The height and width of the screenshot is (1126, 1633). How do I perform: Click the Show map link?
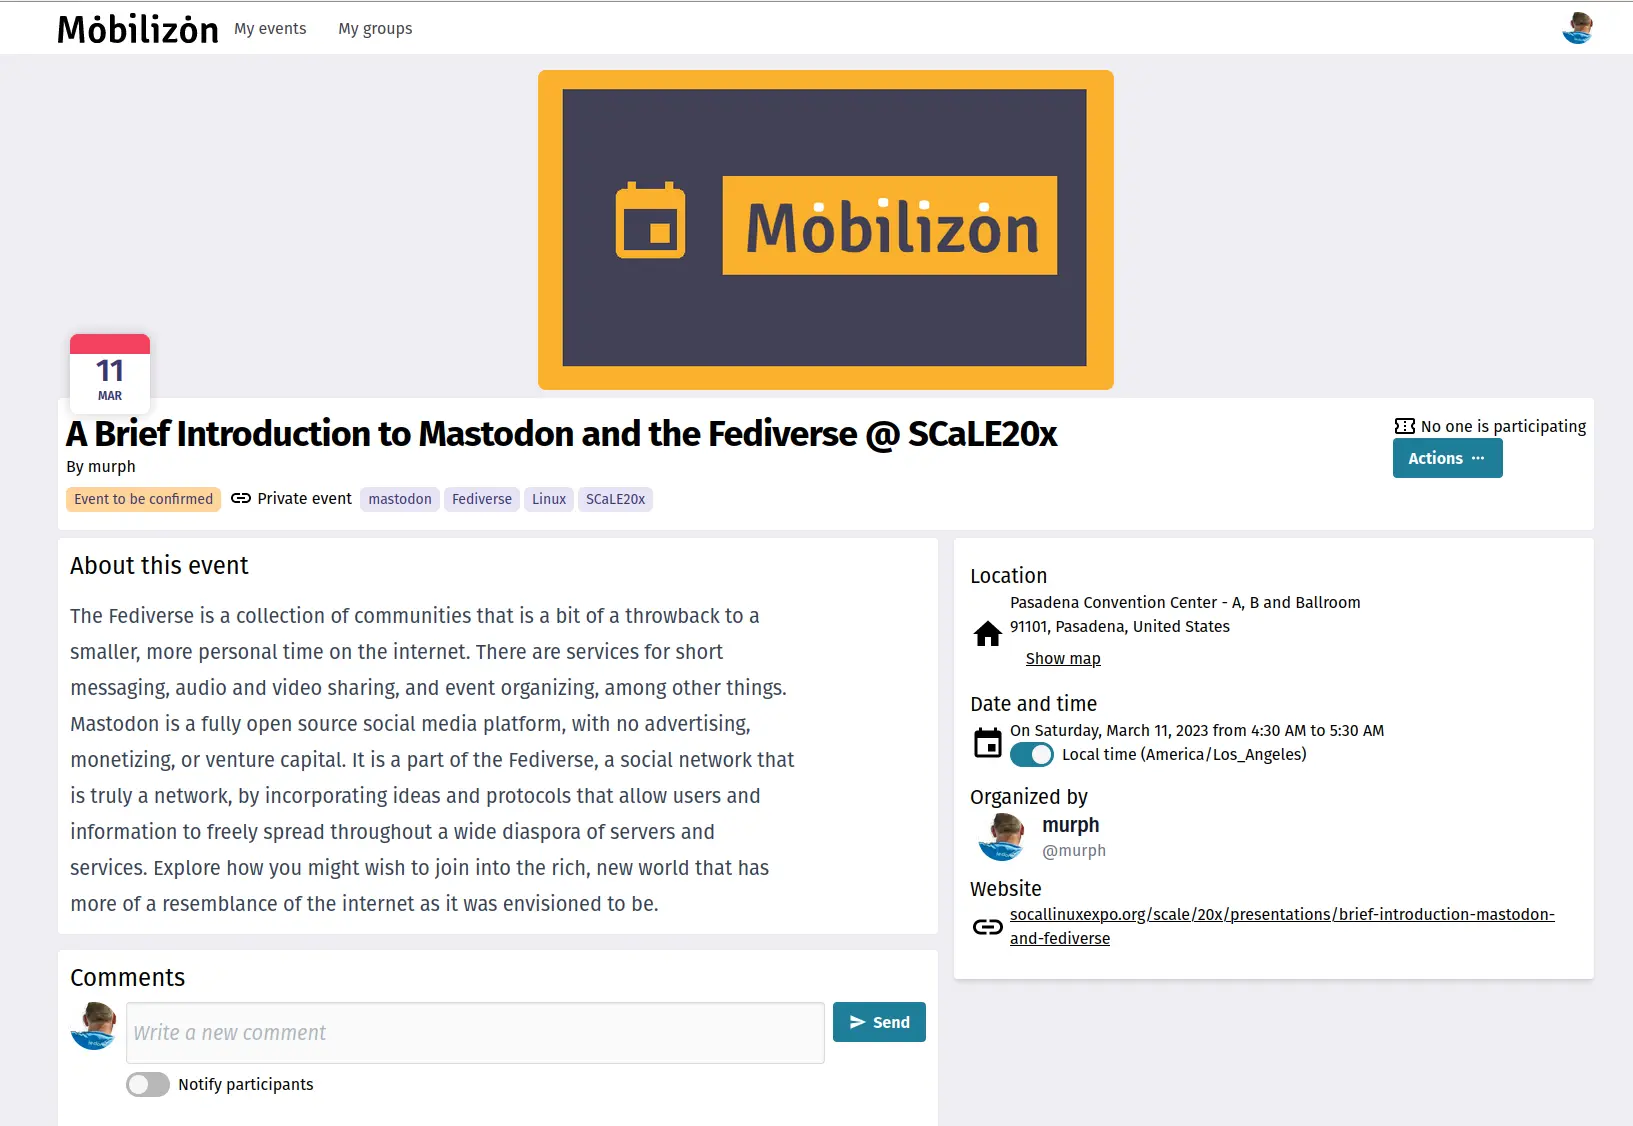click(x=1063, y=658)
